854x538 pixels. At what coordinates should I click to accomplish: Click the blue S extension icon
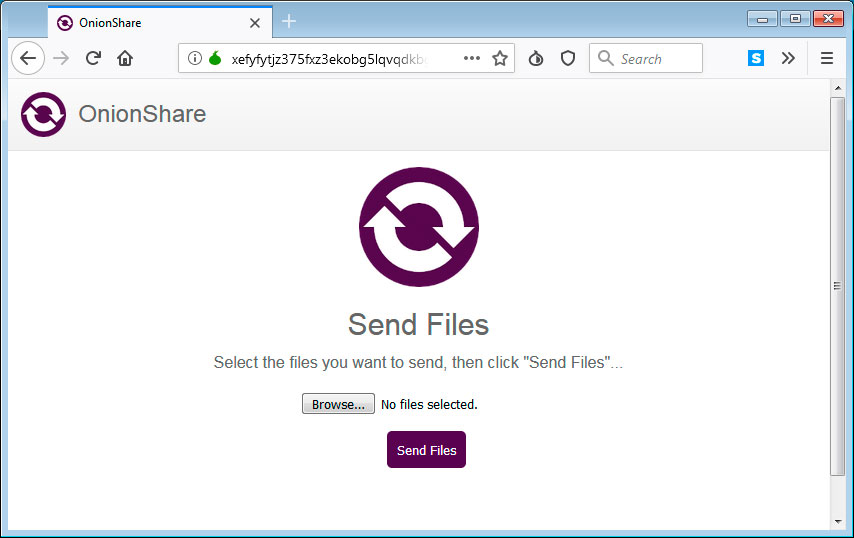(x=755, y=58)
